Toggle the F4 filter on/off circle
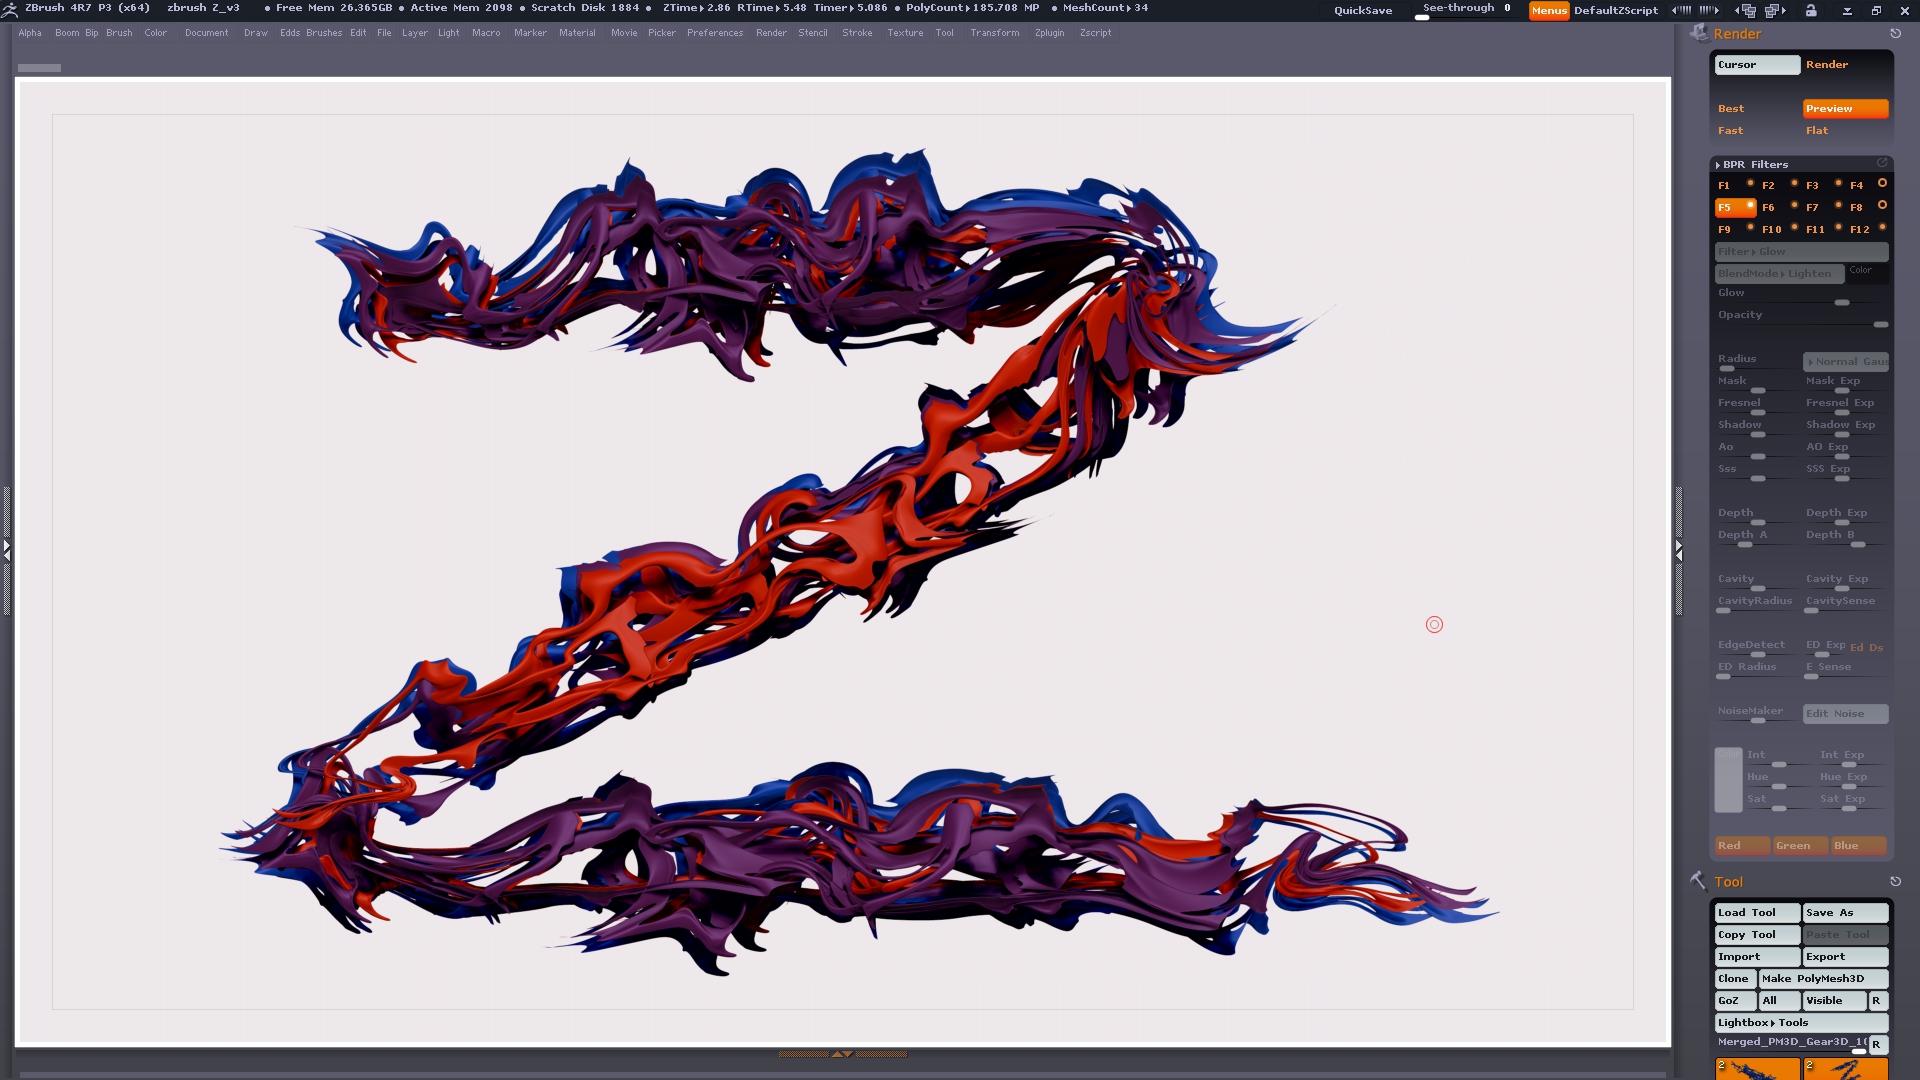Viewport: 1920px width, 1080px height. (x=1882, y=183)
